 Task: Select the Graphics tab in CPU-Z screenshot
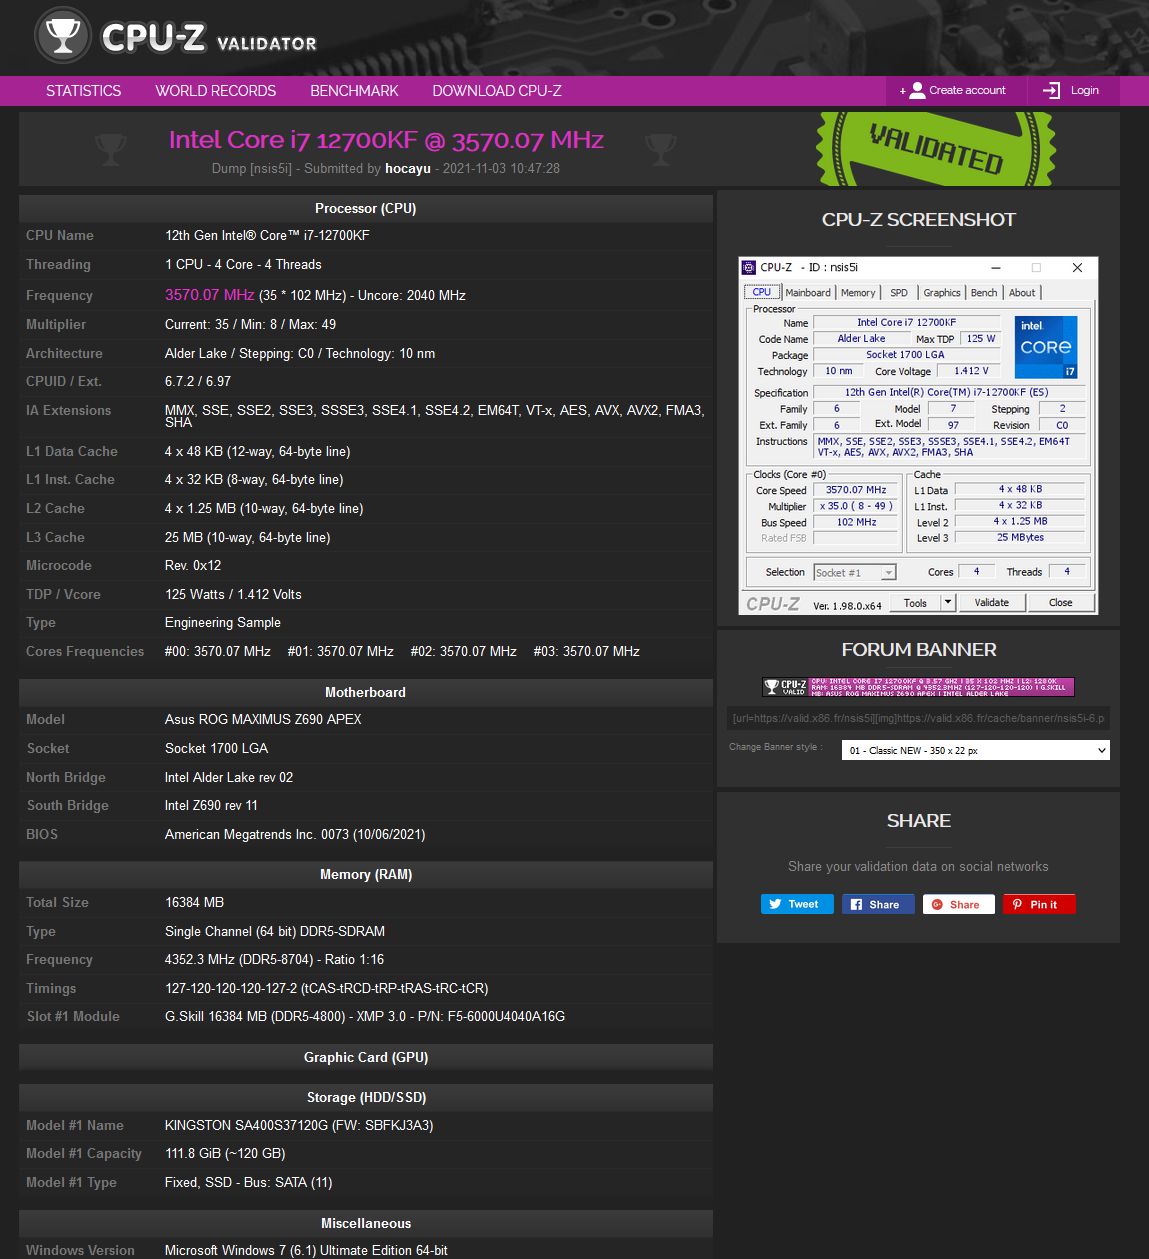[942, 292]
